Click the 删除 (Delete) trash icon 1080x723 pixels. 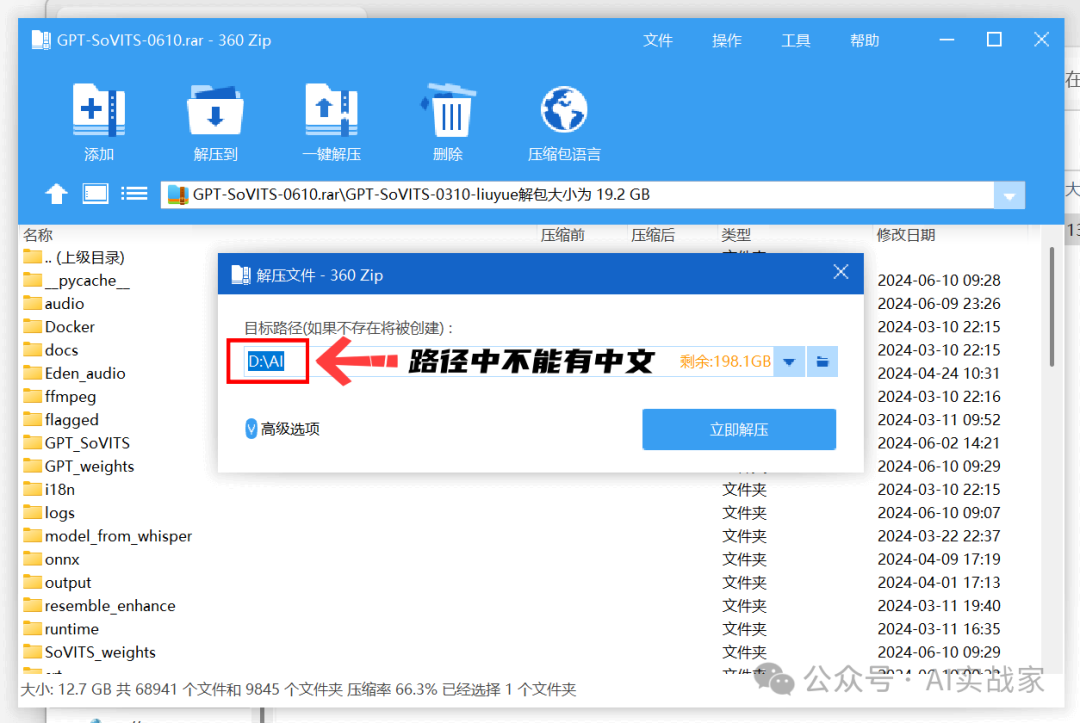click(x=448, y=110)
